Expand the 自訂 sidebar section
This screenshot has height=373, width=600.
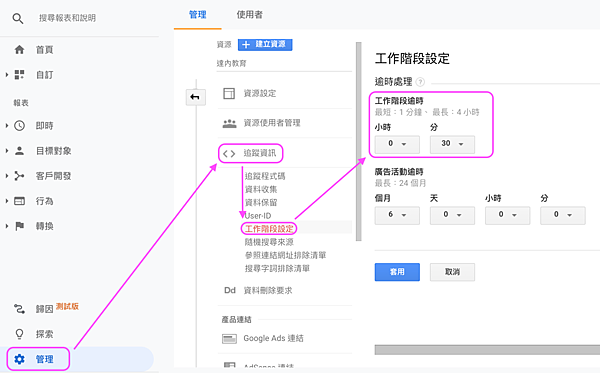pos(7,75)
